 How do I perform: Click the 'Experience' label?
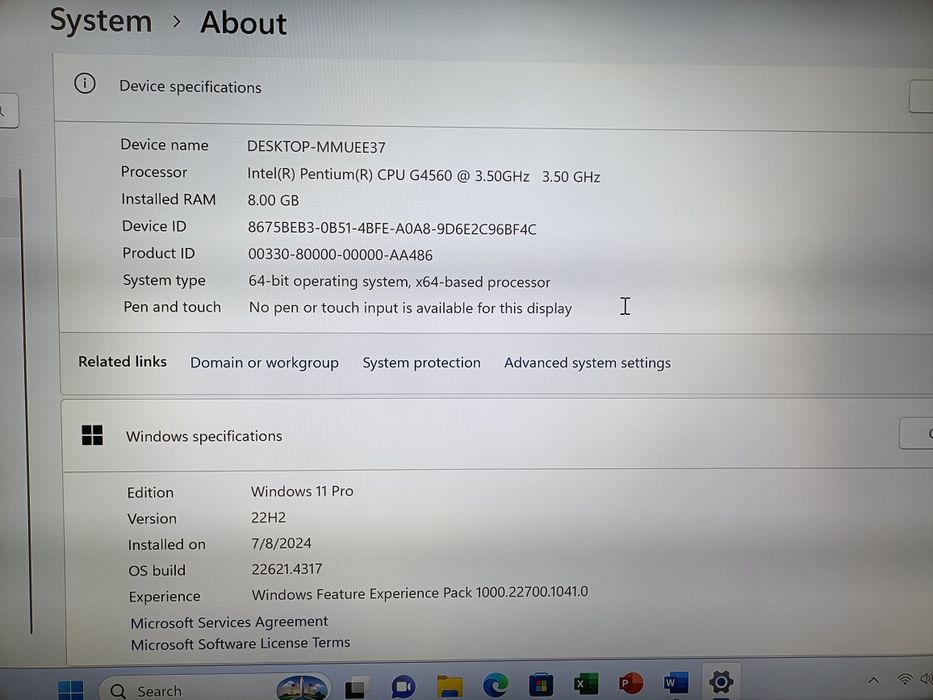[x=164, y=596]
